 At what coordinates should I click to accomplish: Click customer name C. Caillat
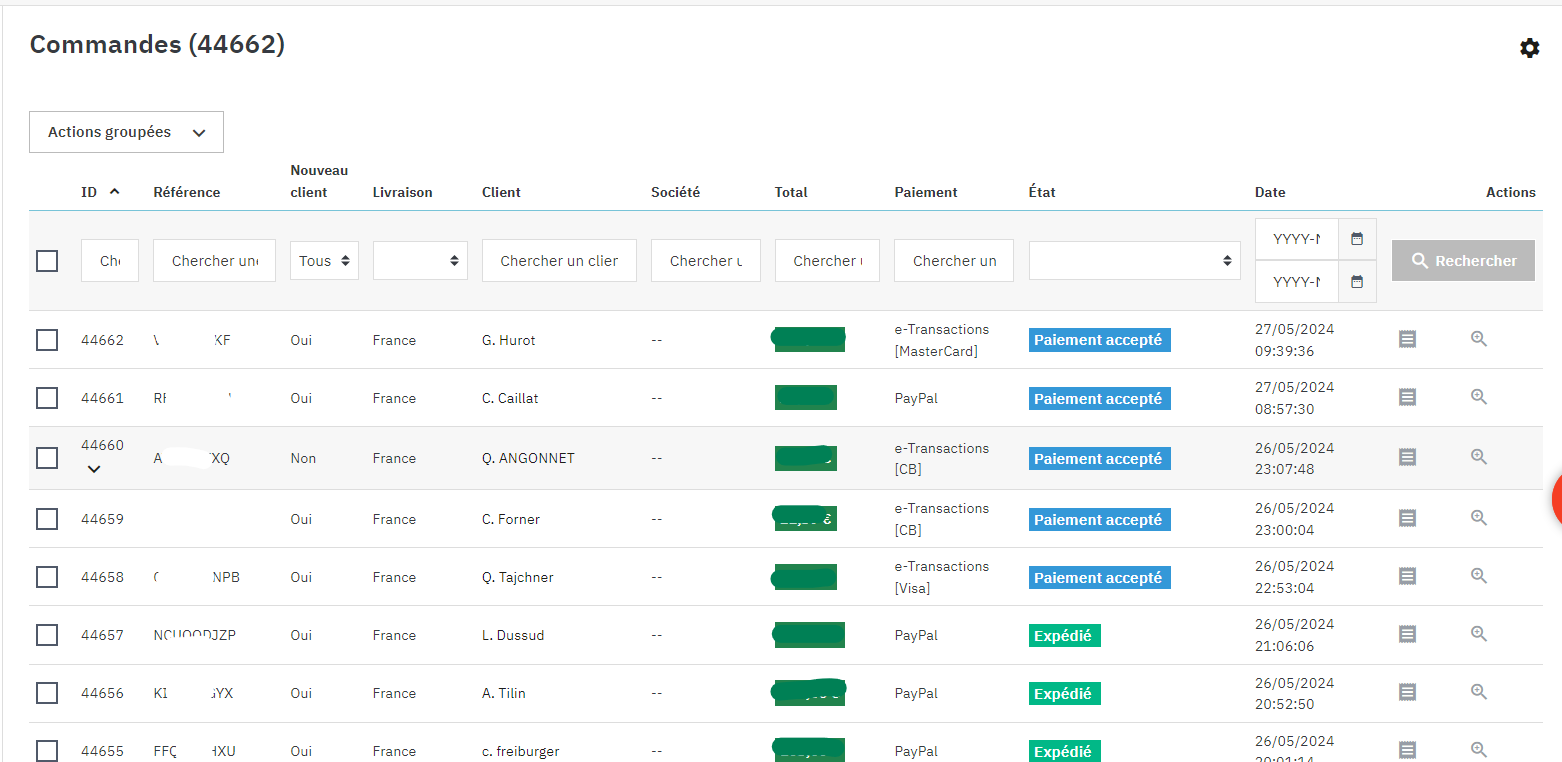pos(510,398)
